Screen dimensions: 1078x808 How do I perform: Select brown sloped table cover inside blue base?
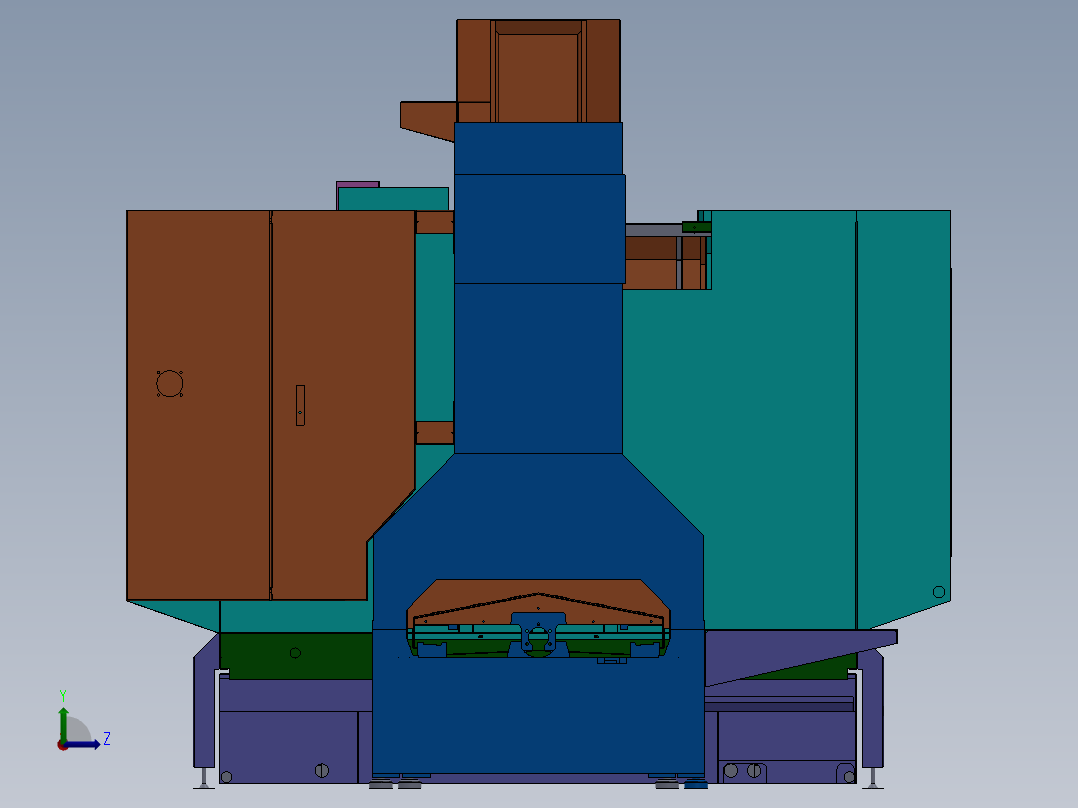tap(538, 602)
